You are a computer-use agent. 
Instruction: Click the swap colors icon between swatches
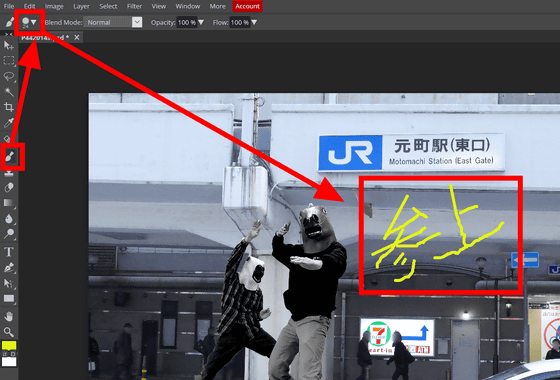coord(5,354)
